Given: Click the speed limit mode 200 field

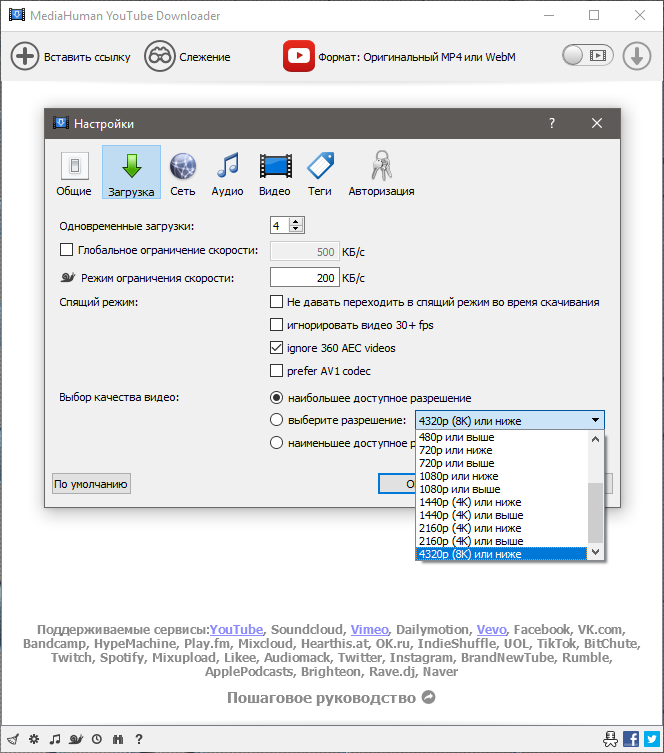Looking at the screenshot, I should click(305, 278).
